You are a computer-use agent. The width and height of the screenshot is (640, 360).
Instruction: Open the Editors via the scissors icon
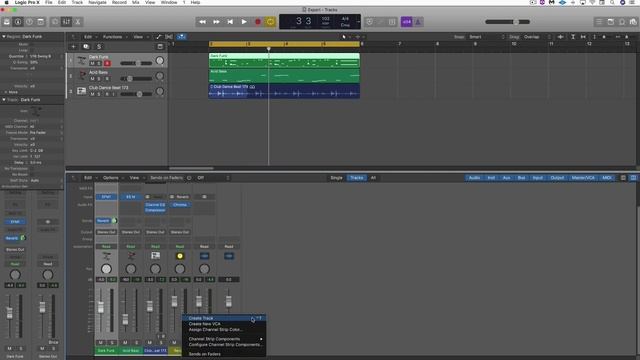[78, 22]
